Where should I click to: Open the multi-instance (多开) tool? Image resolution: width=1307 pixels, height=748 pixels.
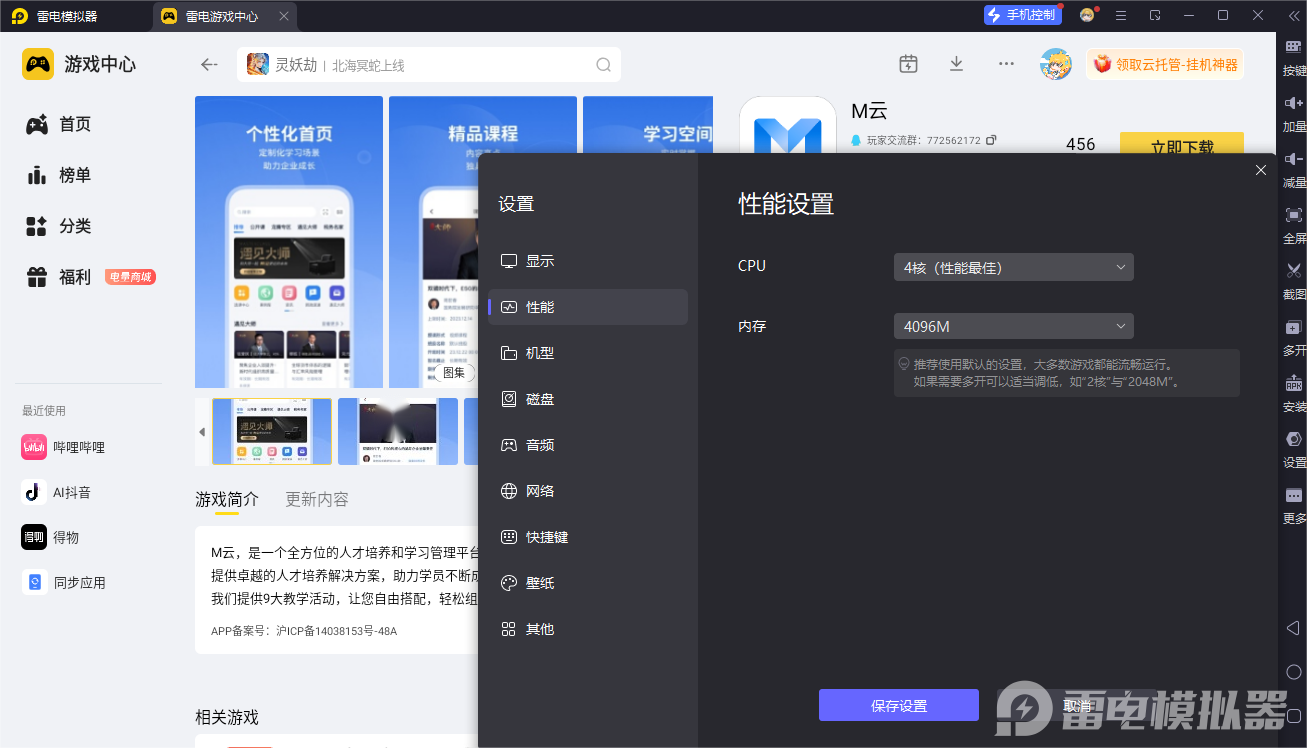(1293, 328)
